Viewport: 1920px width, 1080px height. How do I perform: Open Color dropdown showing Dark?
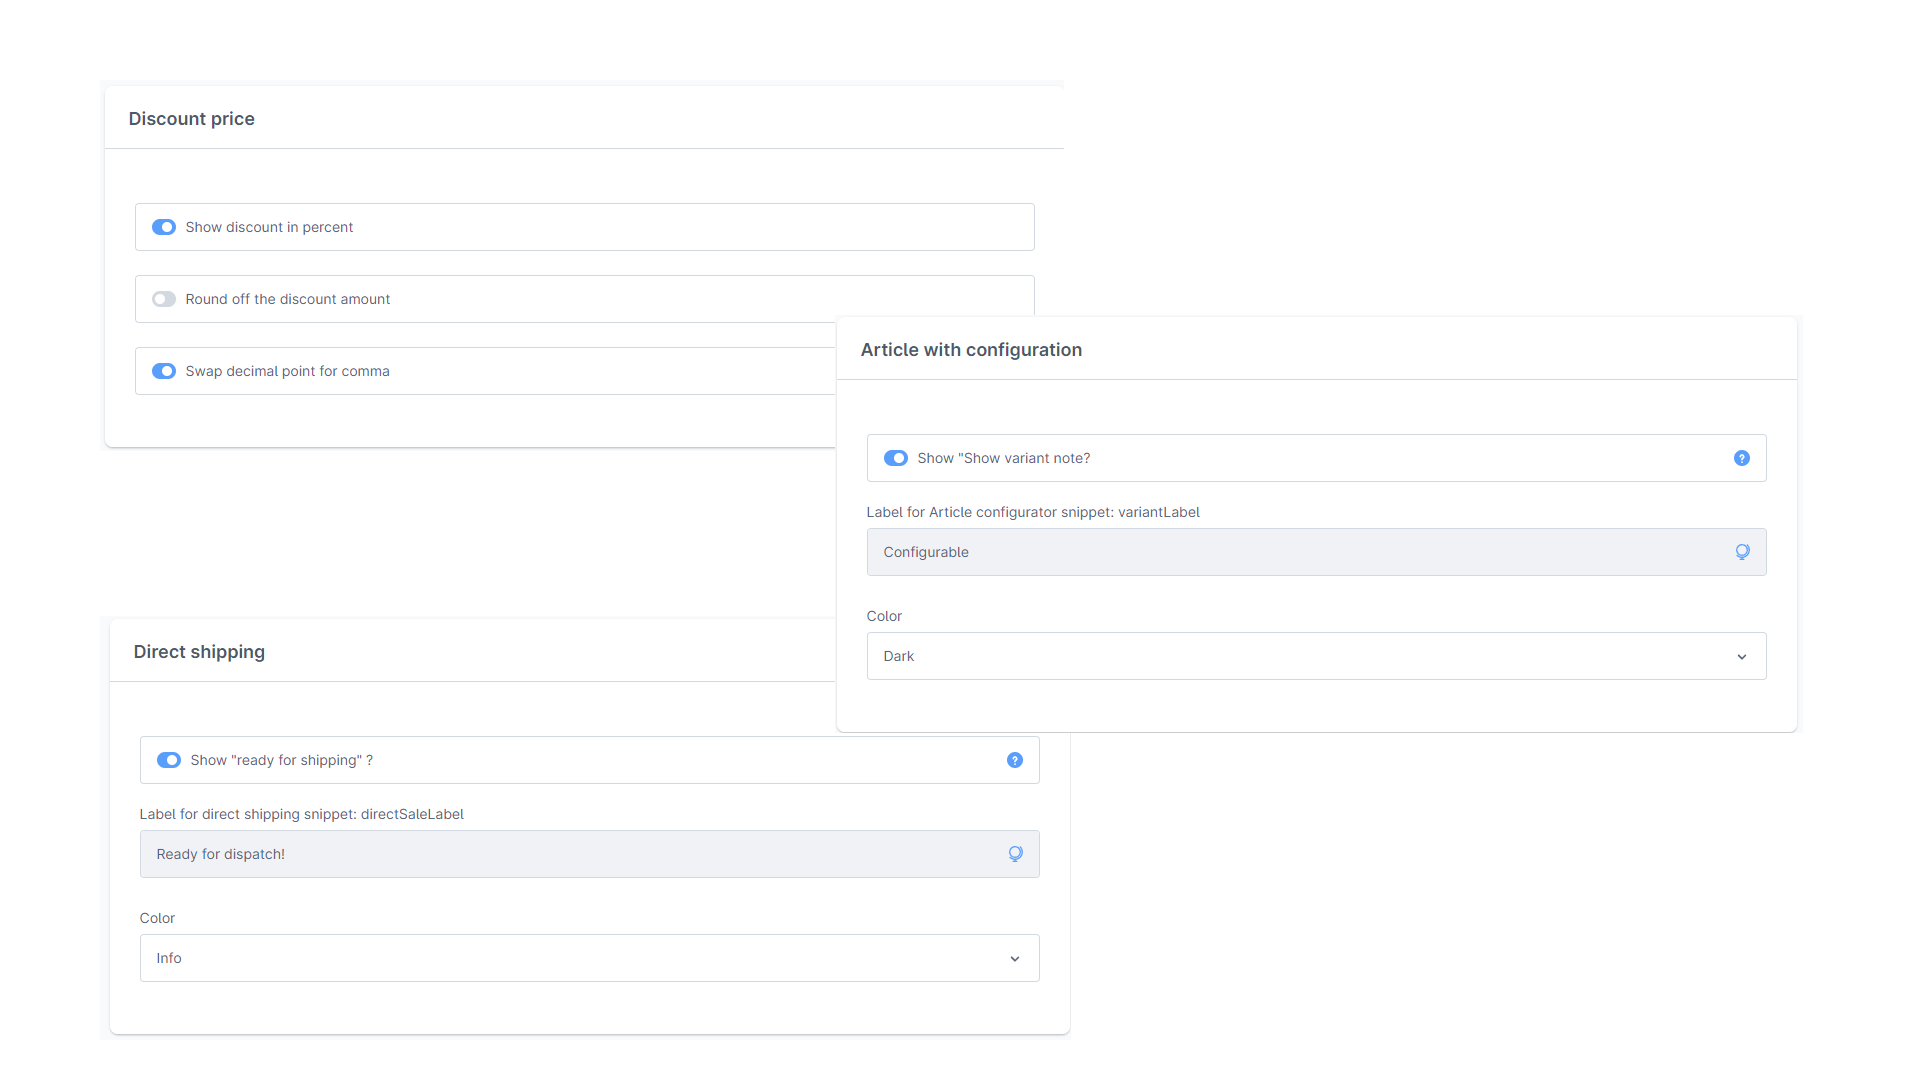[1316, 656]
